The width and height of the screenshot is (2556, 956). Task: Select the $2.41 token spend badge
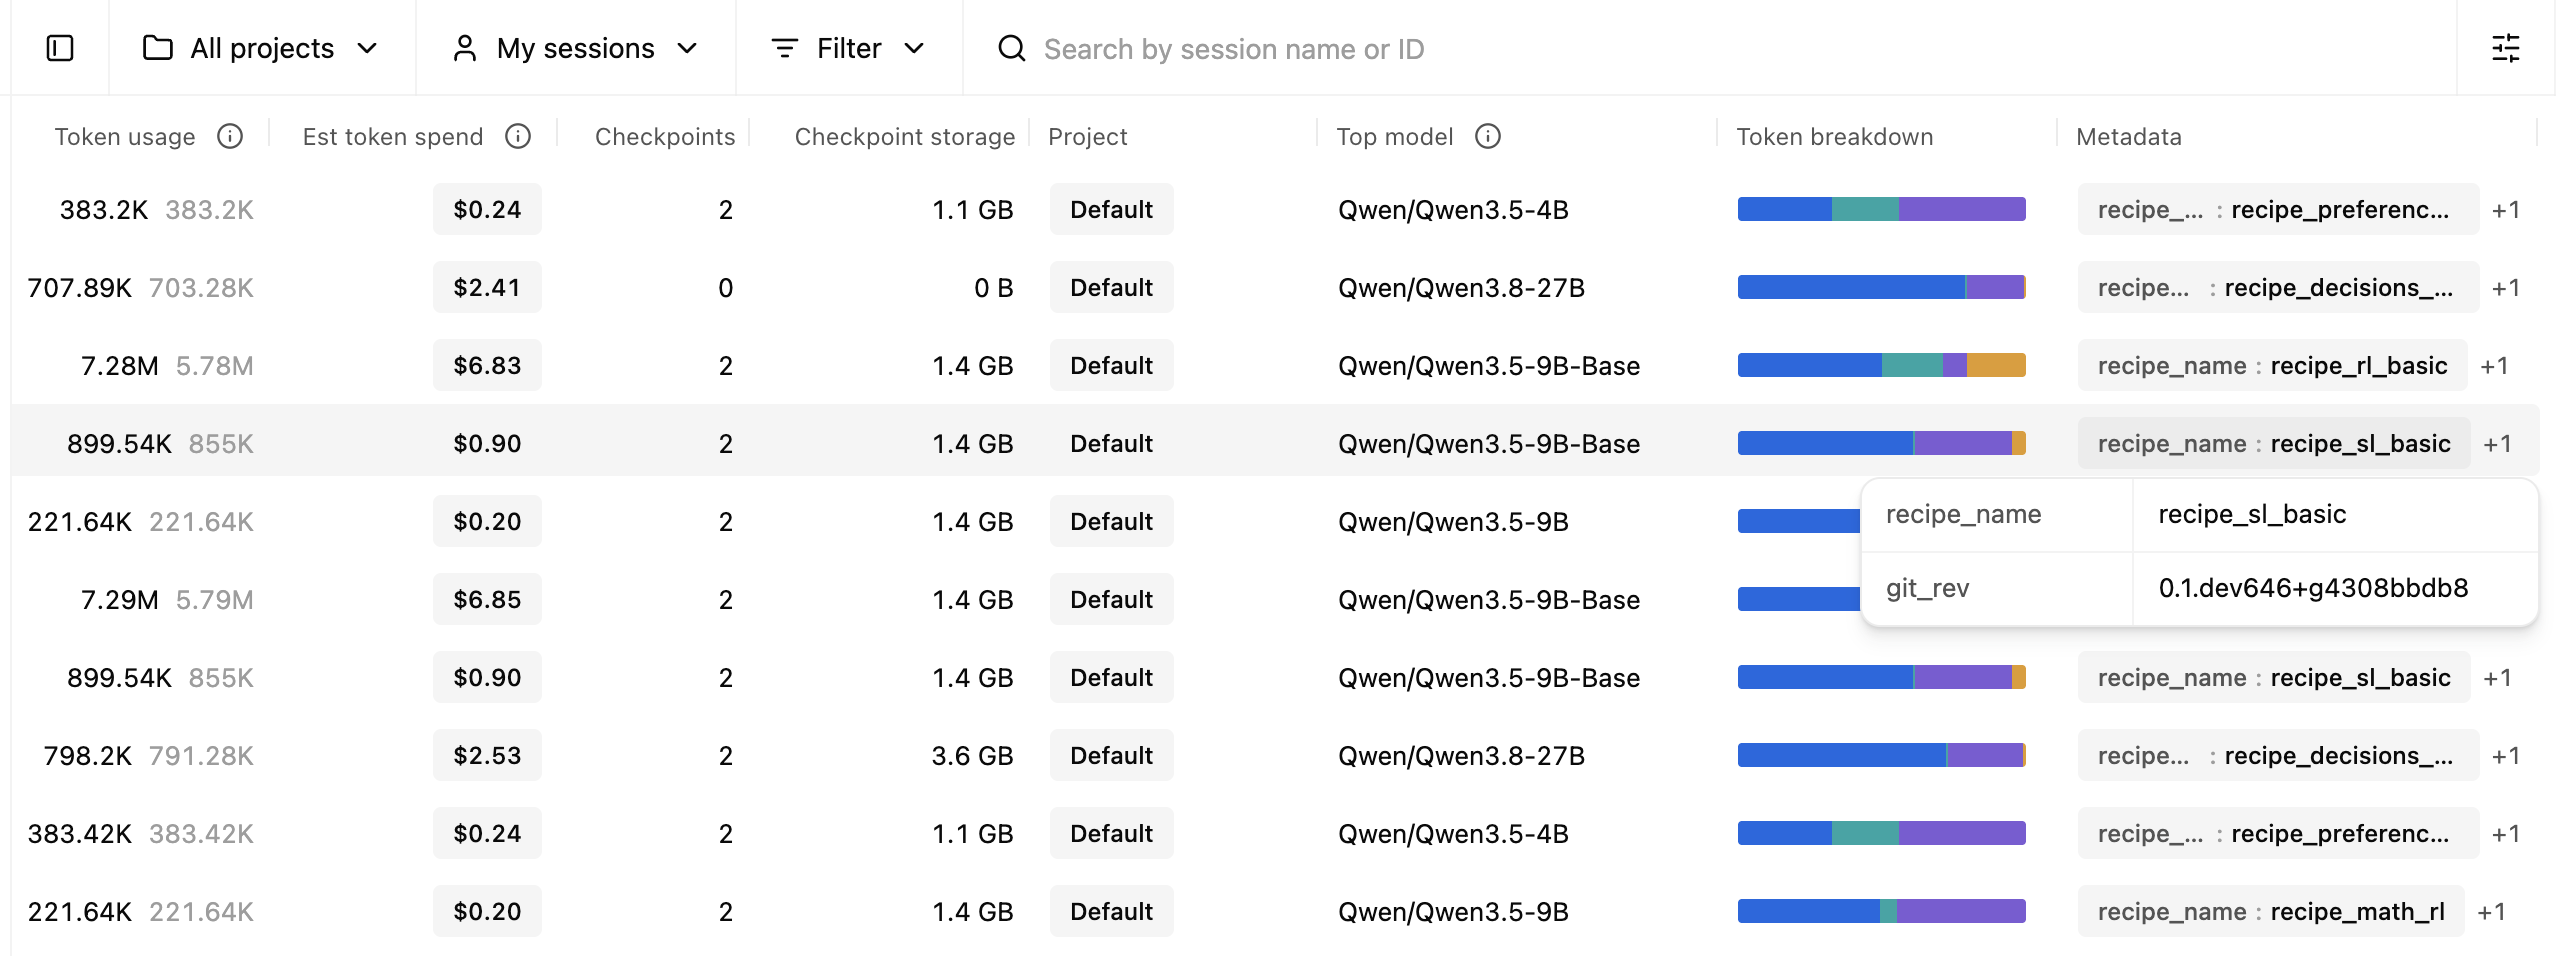coord(487,288)
